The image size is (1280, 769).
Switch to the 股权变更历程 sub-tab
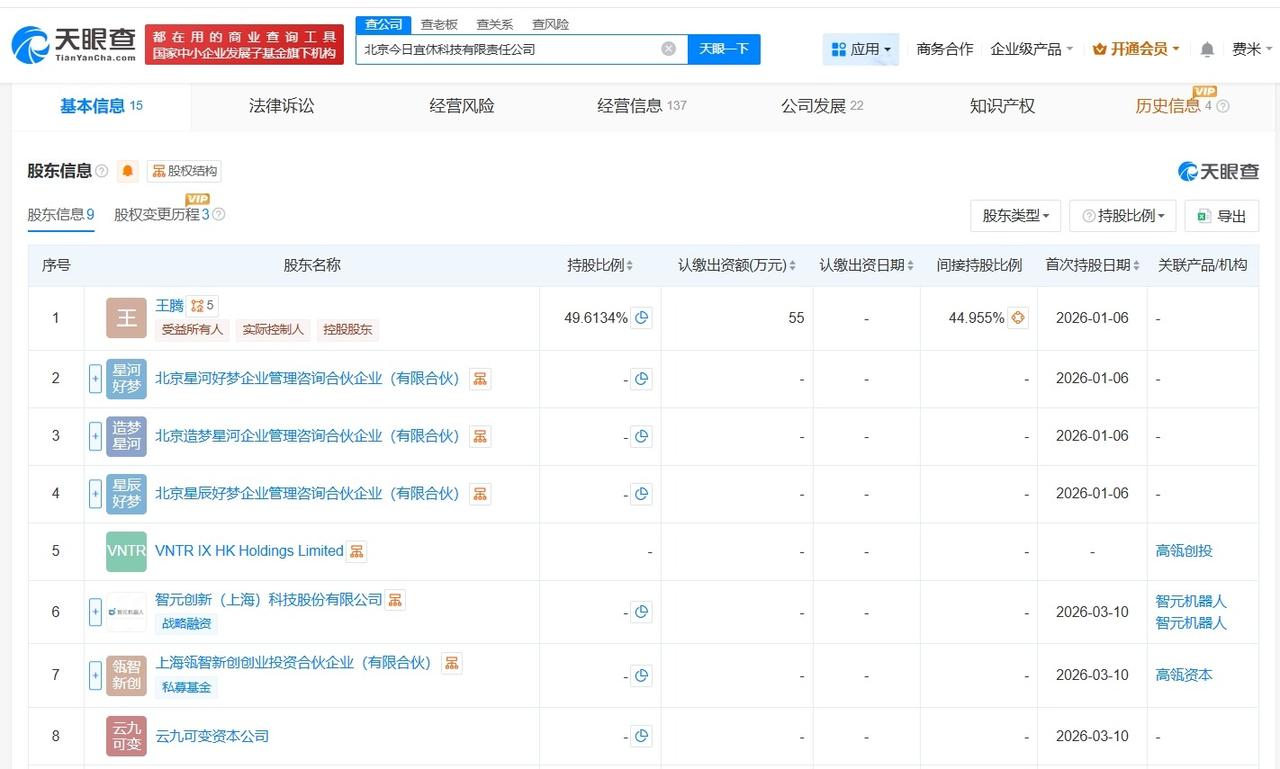pyautogui.click(x=162, y=214)
